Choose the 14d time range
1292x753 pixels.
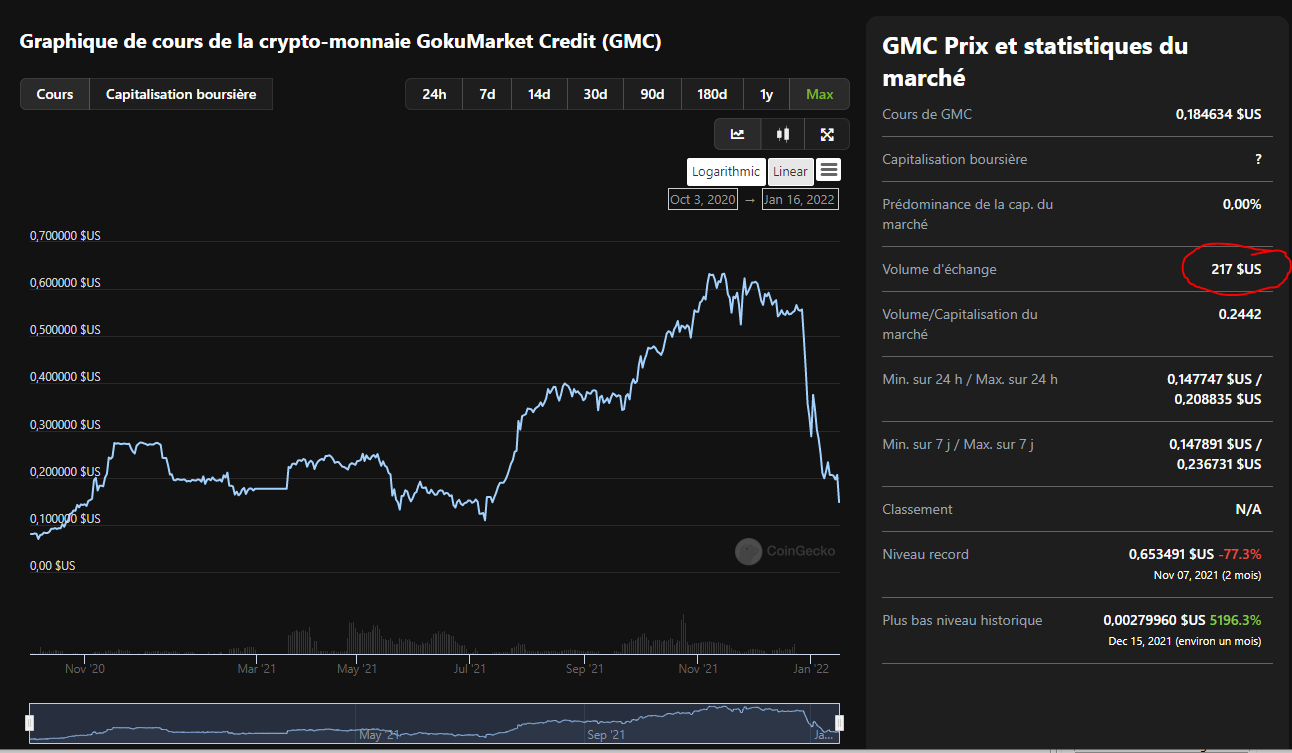point(539,94)
